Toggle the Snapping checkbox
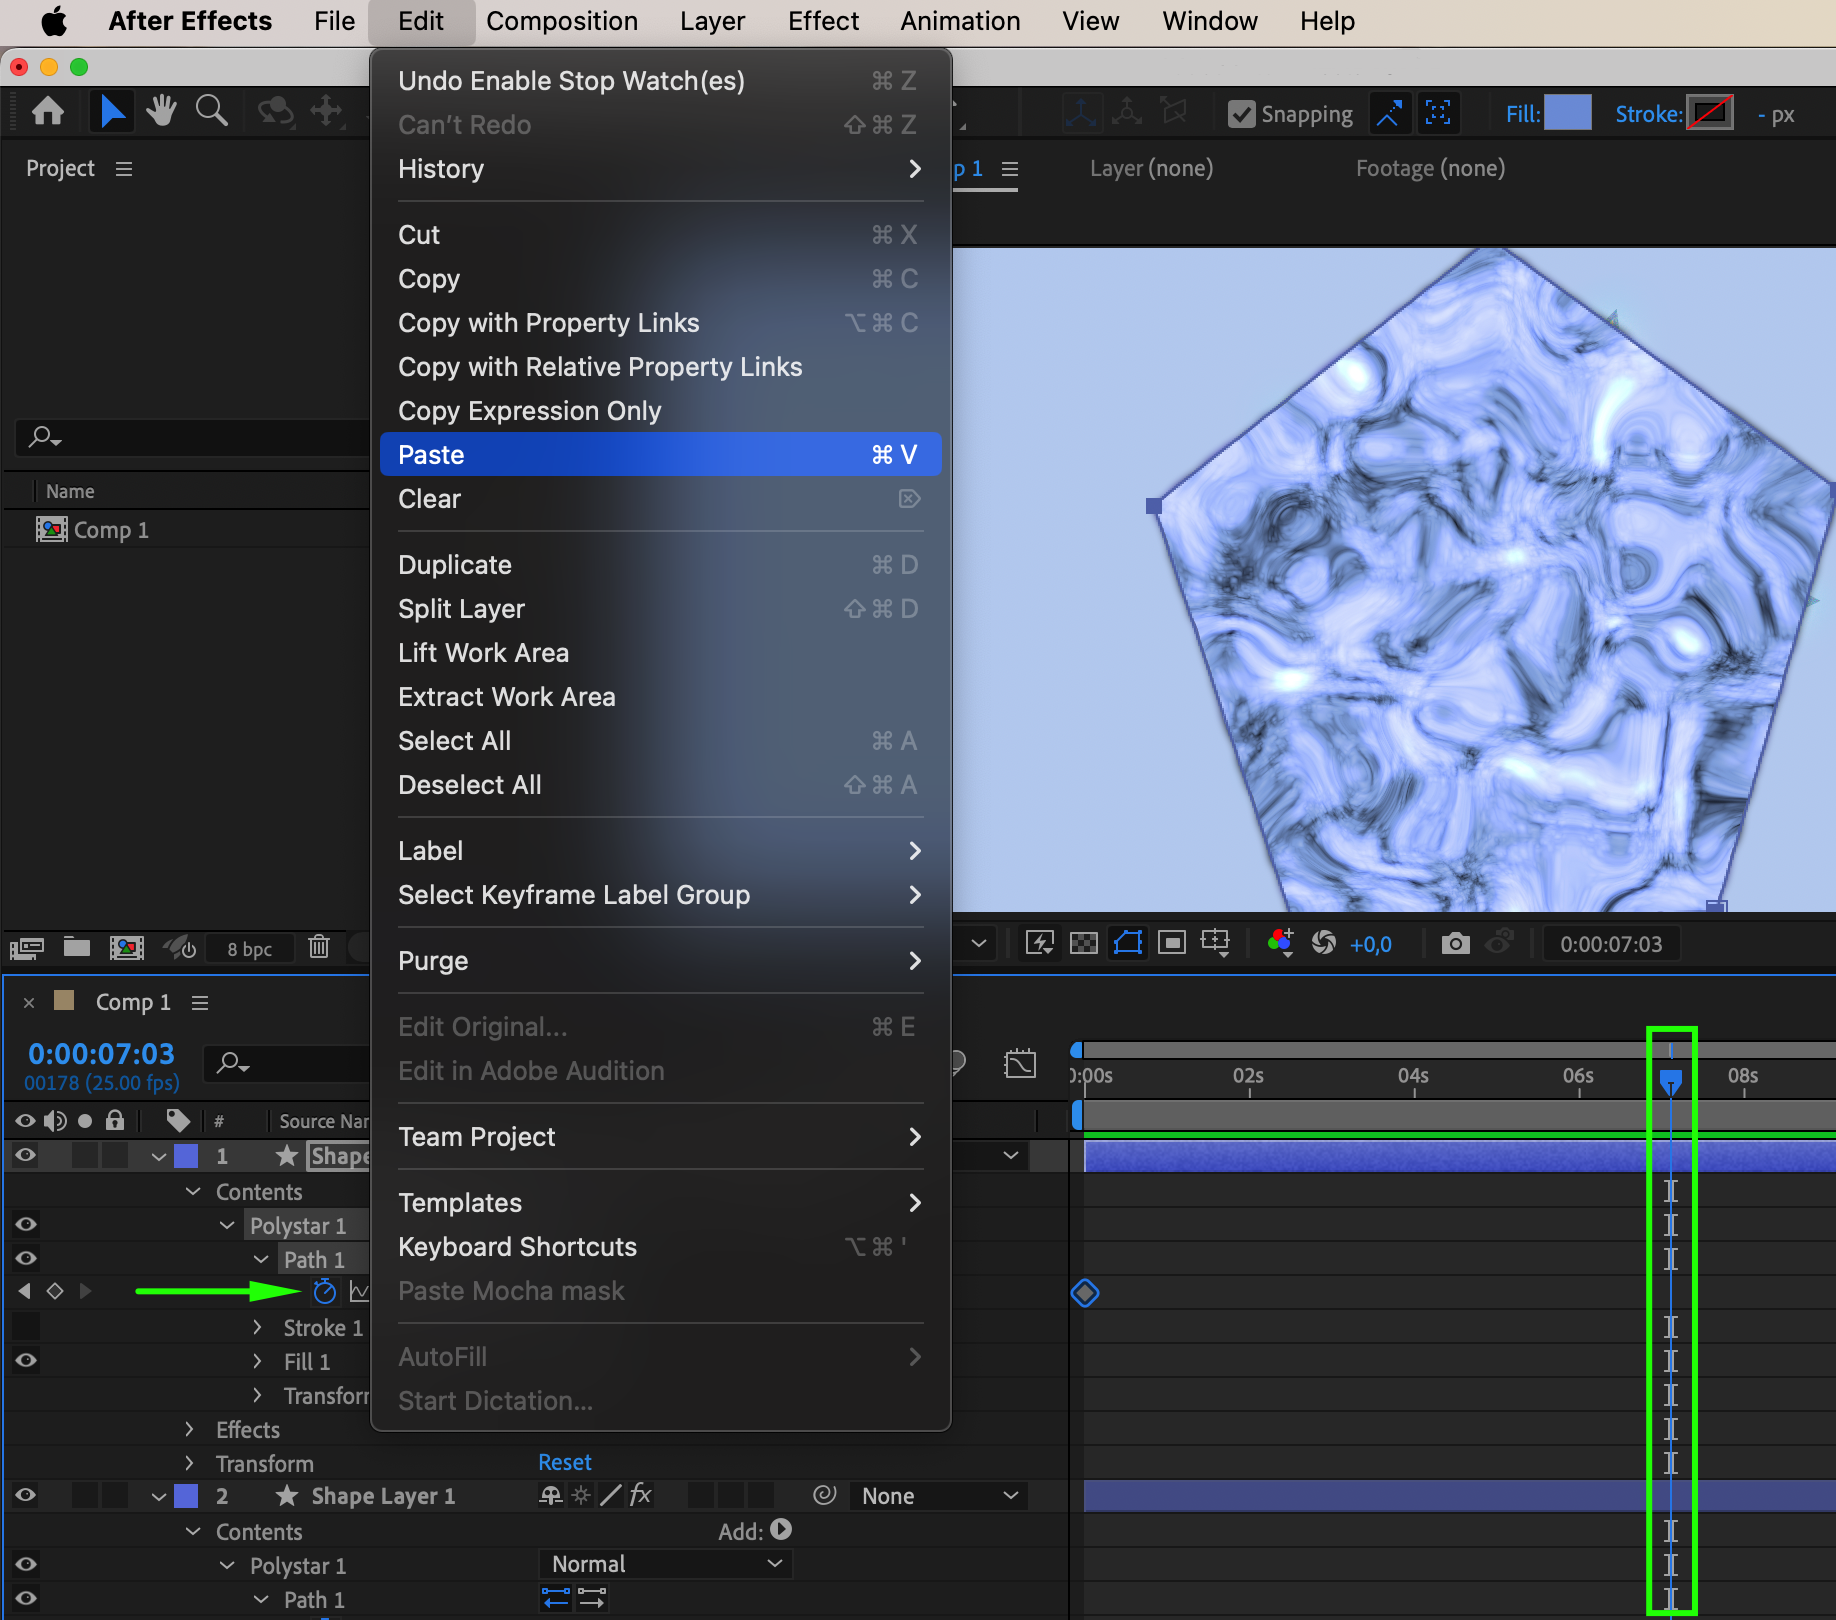Image resolution: width=1836 pixels, height=1620 pixels. pyautogui.click(x=1242, y=114)
